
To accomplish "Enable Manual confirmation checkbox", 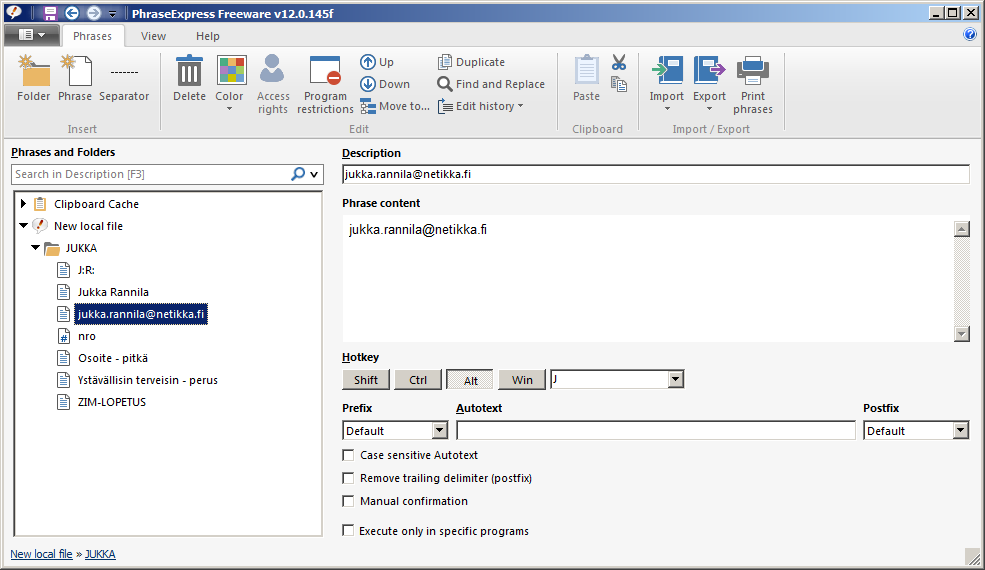I will click(348, 501).
